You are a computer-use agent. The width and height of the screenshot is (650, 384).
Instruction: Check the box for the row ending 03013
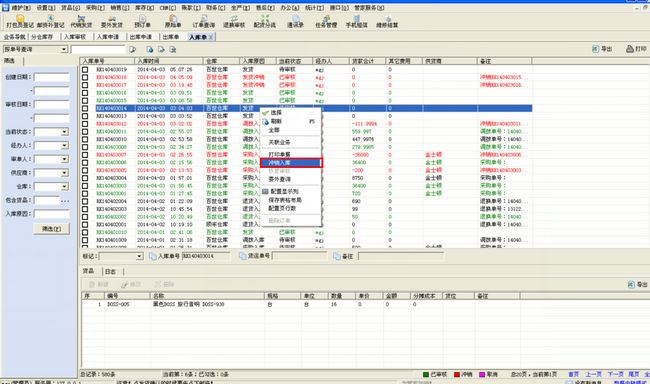[x=85, y=116]
